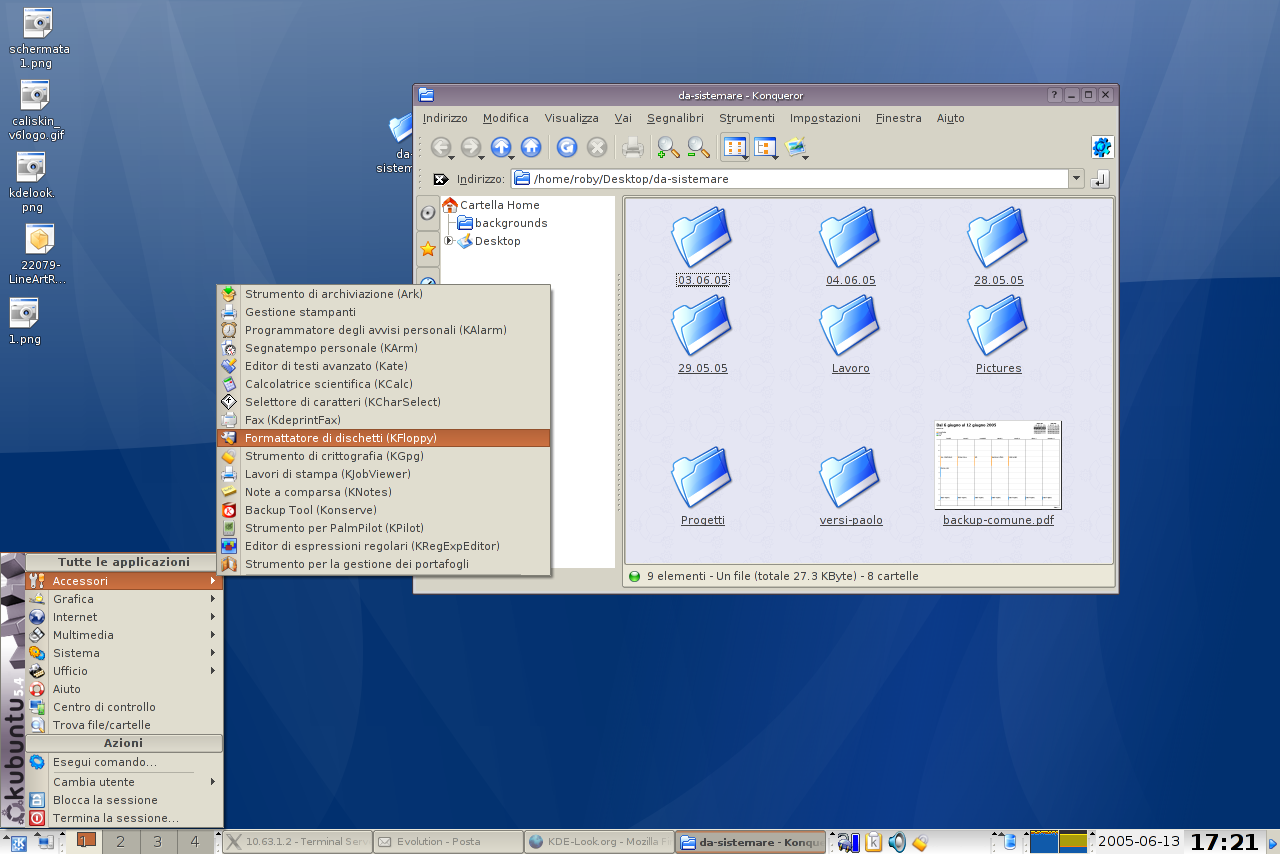Click the Up-folder arrow toolbar icon

point(501,148)
